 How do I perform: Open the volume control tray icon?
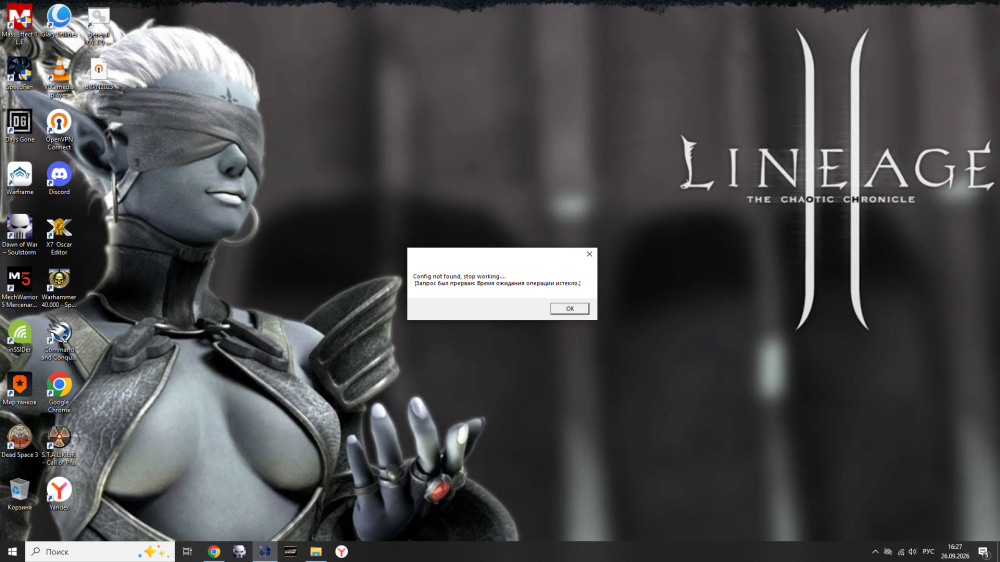(x=913, y=552)
